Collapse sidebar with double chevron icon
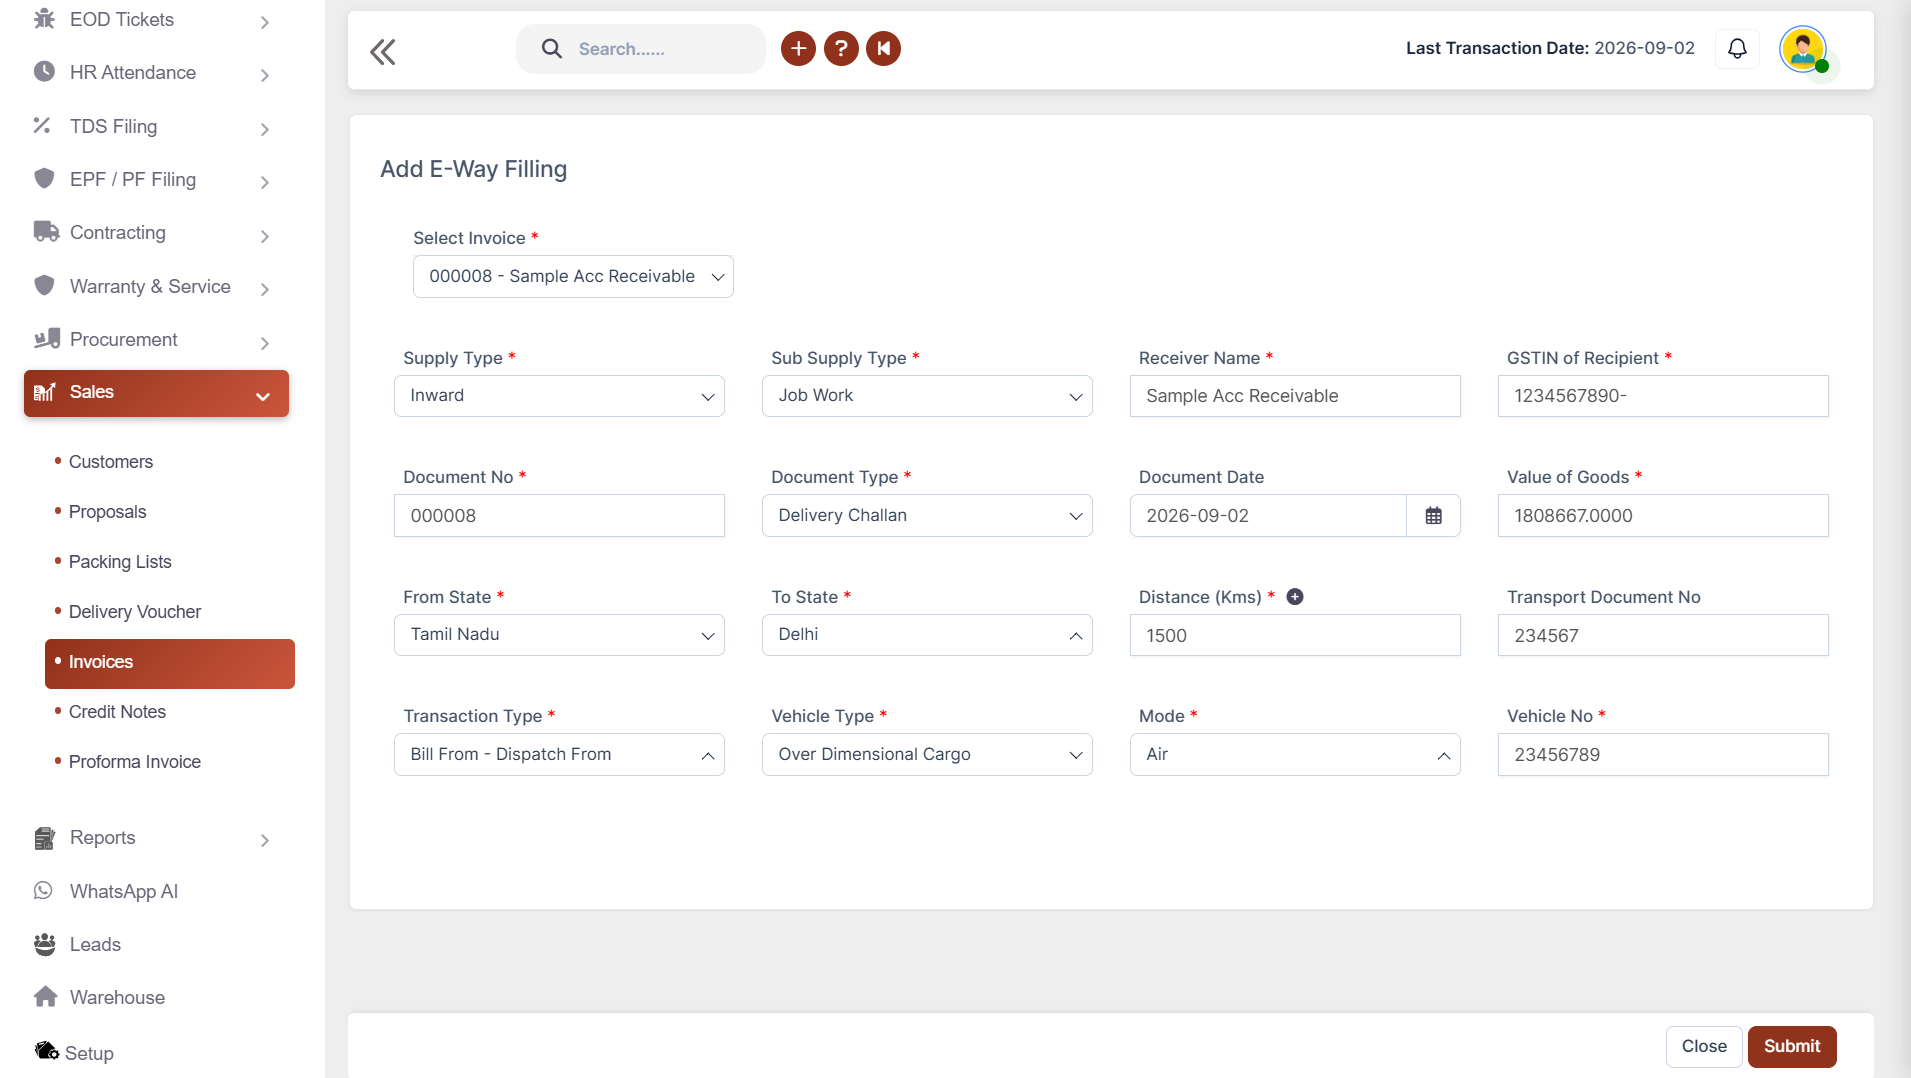This screenshot has height=1078, width=1911. click(x=382, y=52)
